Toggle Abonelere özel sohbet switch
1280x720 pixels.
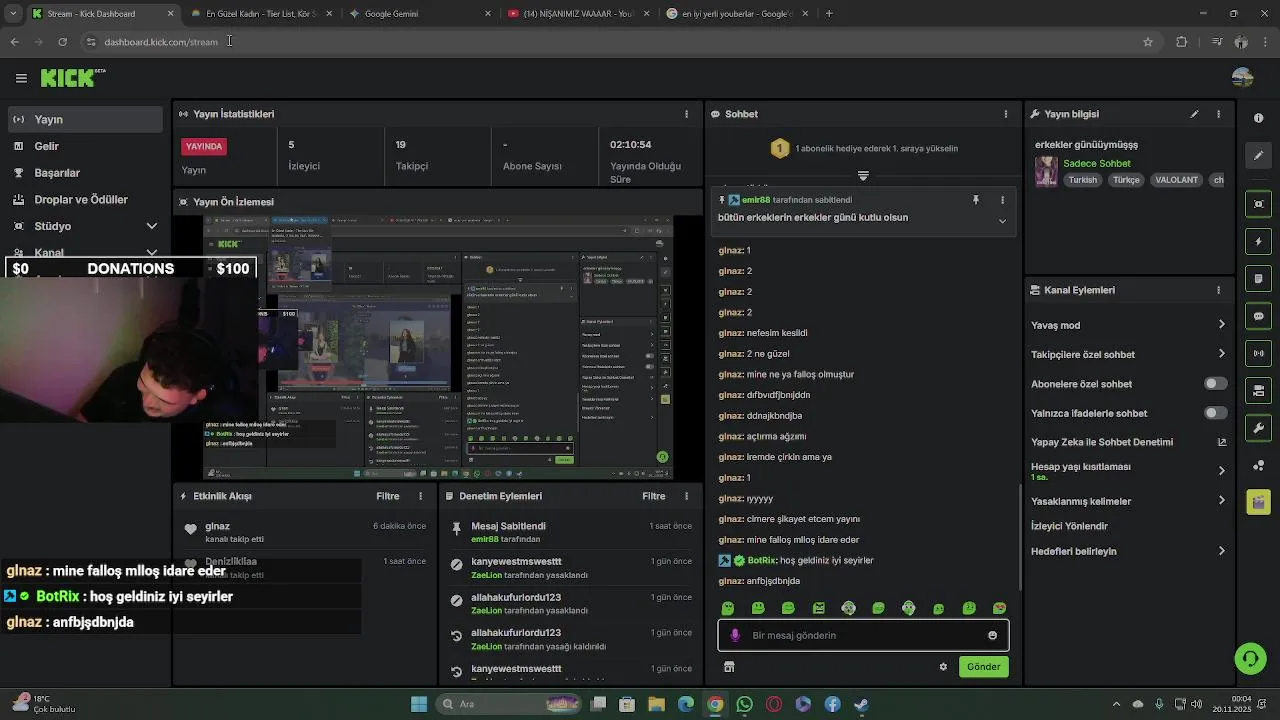pyautogui.click(x=1215, y=384)
